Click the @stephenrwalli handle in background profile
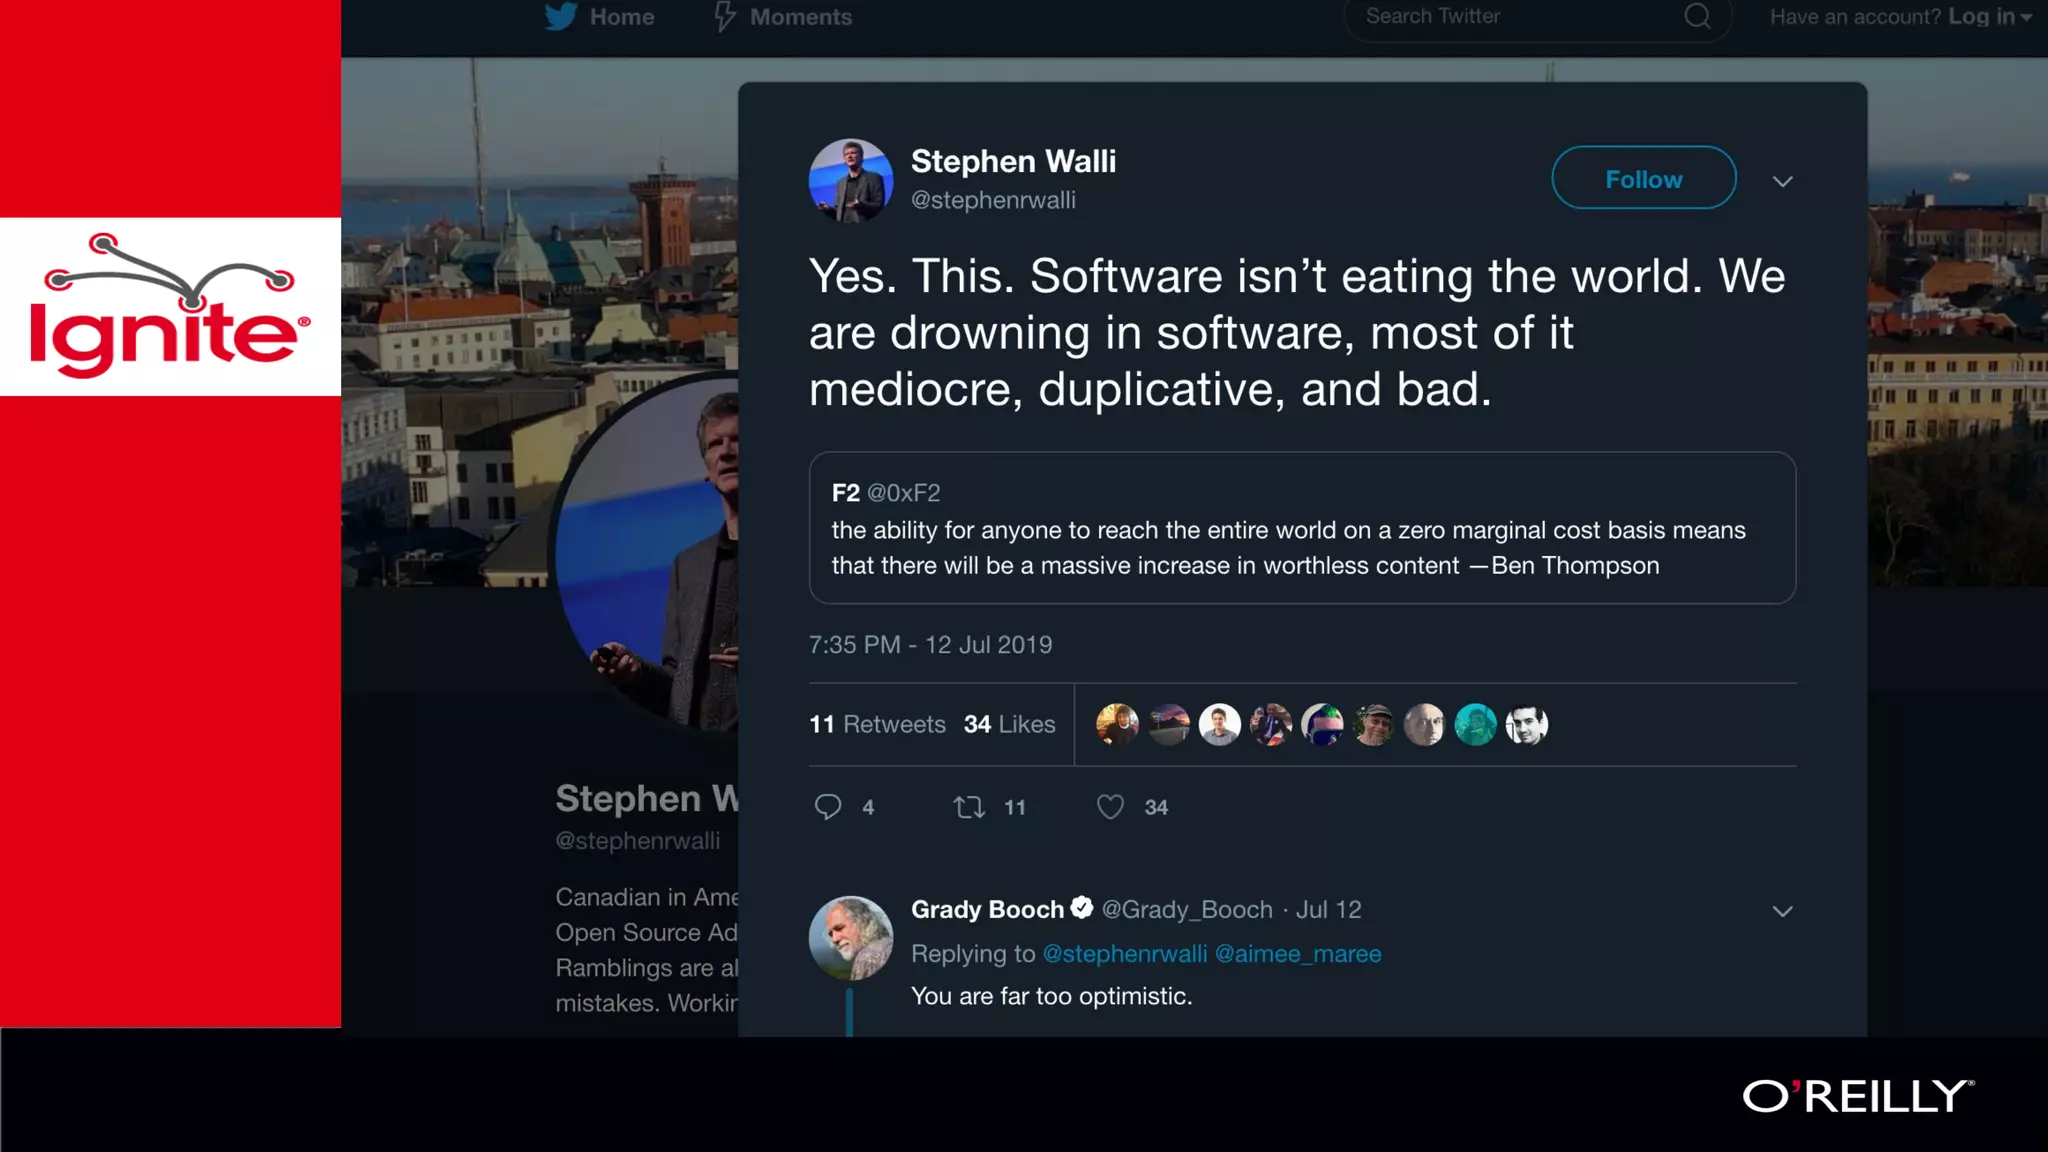 [x=637, y=841]
